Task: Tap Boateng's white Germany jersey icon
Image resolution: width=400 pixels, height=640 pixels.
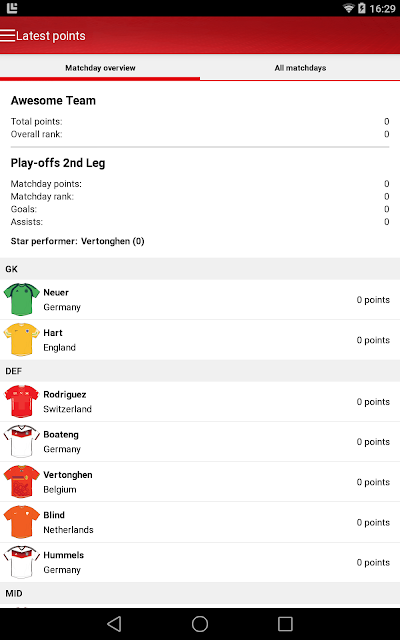Action: tap(22, 441)
